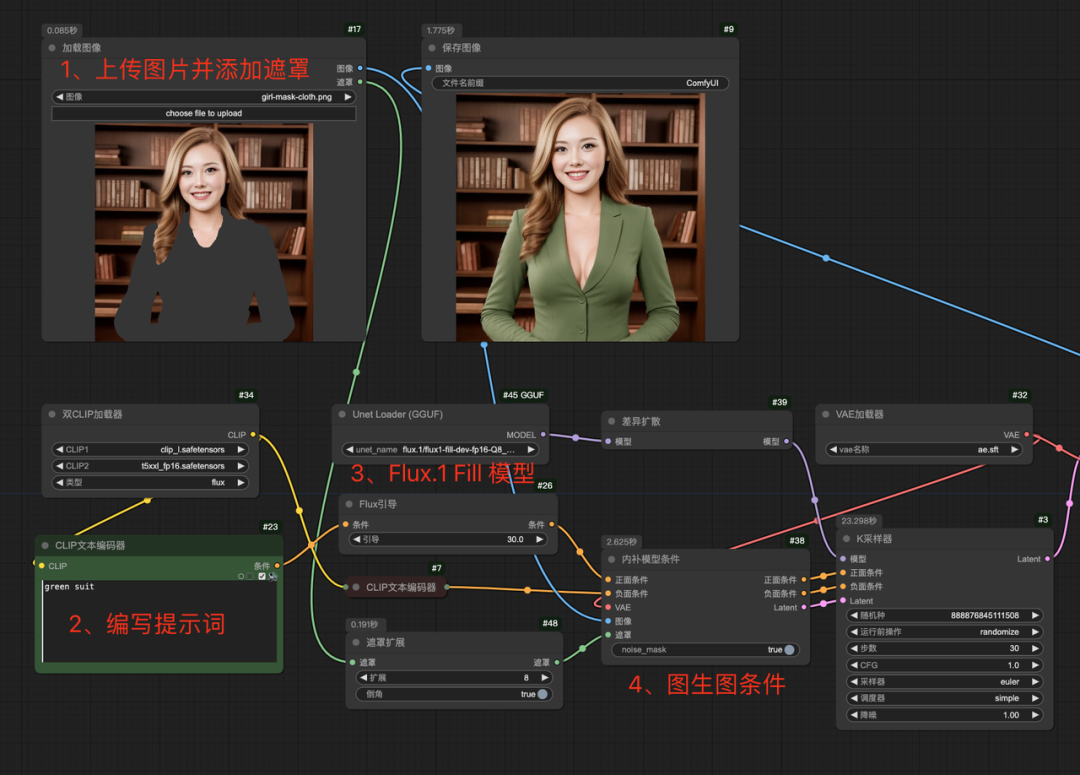This screenshot has width=1080, height=775.
Task: Open the 类型 flux selector
Action: (x=151, y=482)
